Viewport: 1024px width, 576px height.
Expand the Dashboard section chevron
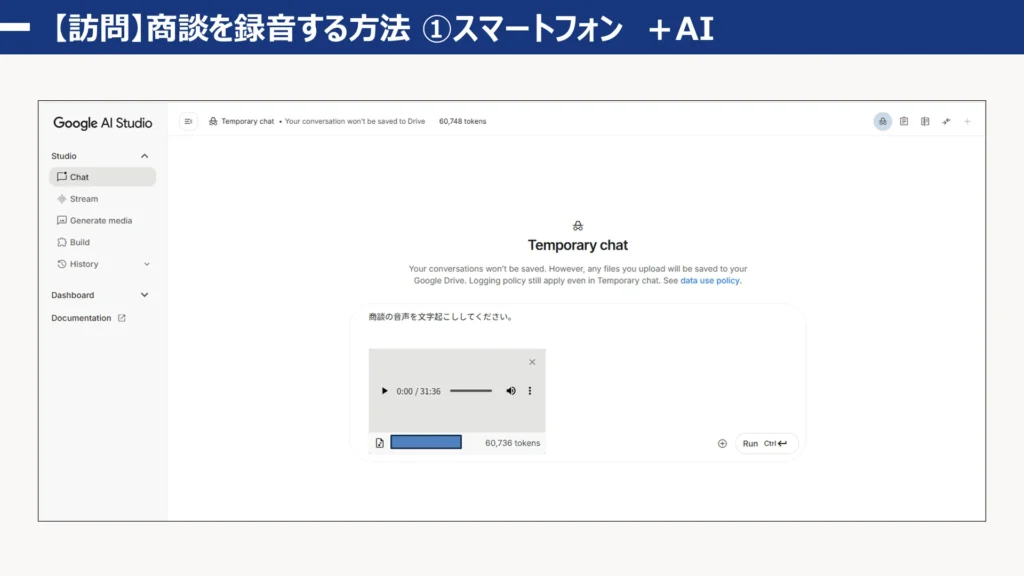click(x=144, y=295)
